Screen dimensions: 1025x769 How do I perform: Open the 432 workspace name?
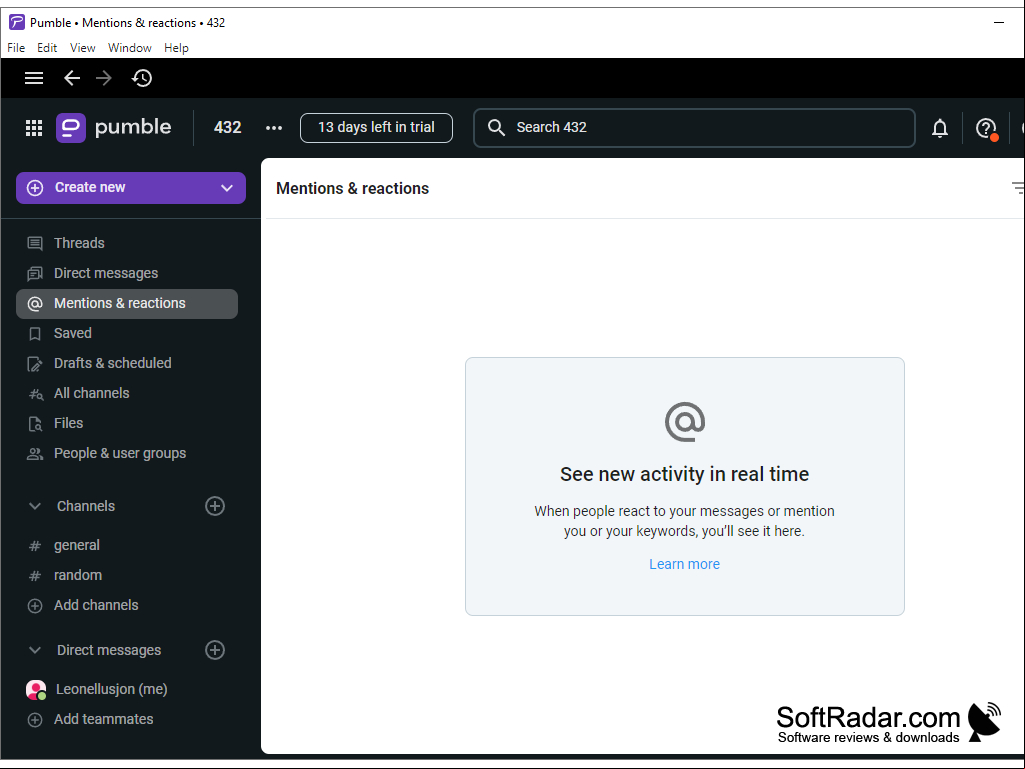(227, 128)
